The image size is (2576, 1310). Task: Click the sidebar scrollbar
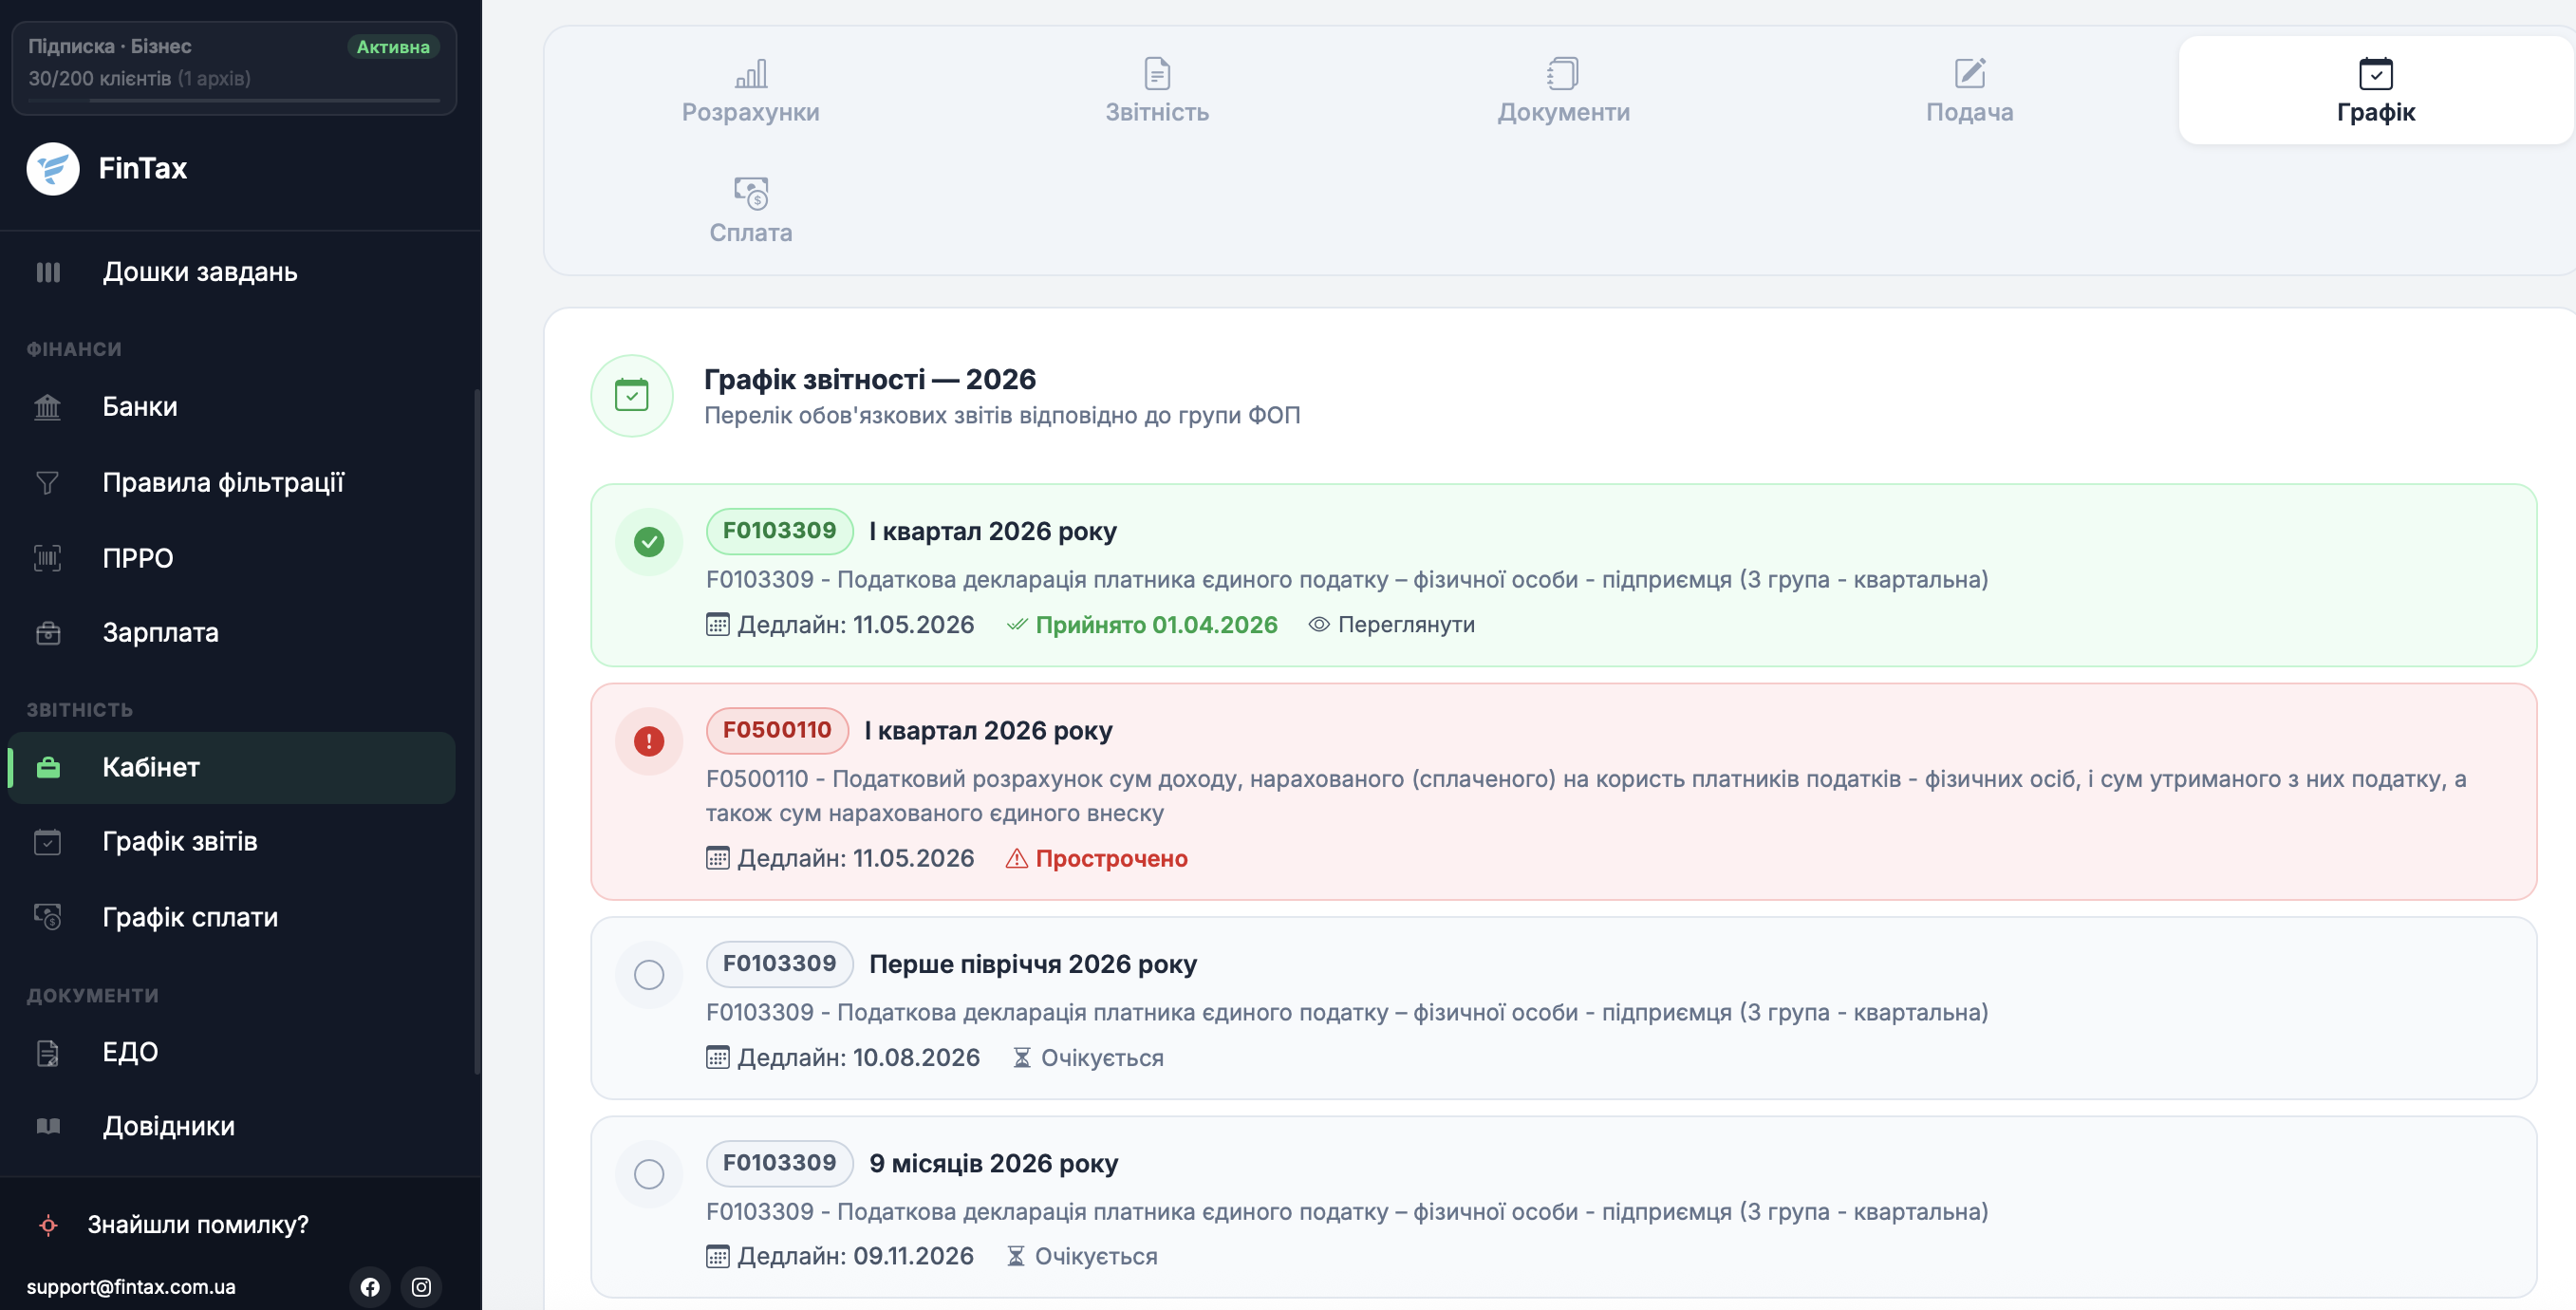477,730
